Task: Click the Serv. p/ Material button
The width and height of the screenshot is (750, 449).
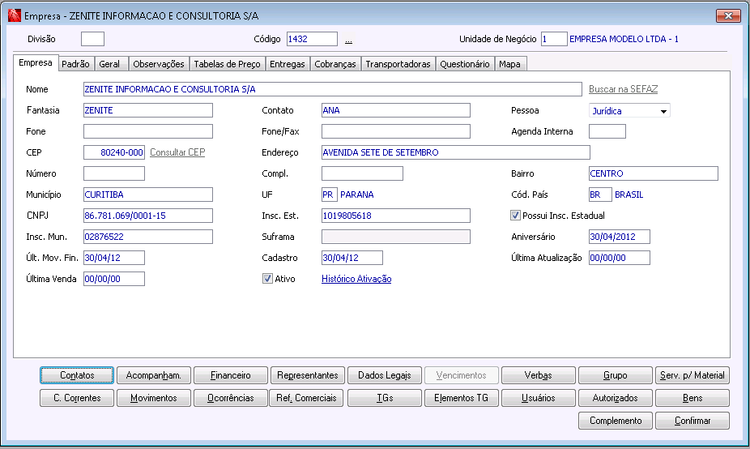Action: click(692, 375)
